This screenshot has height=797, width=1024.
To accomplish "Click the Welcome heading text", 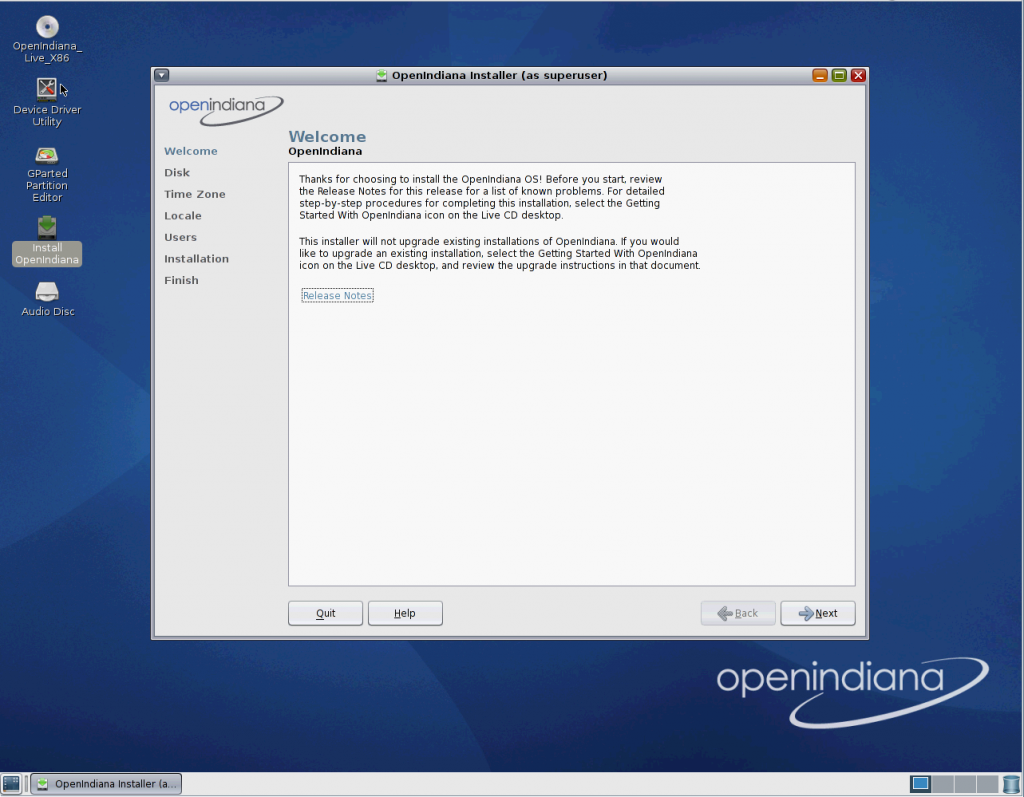I will coord(327,137).
